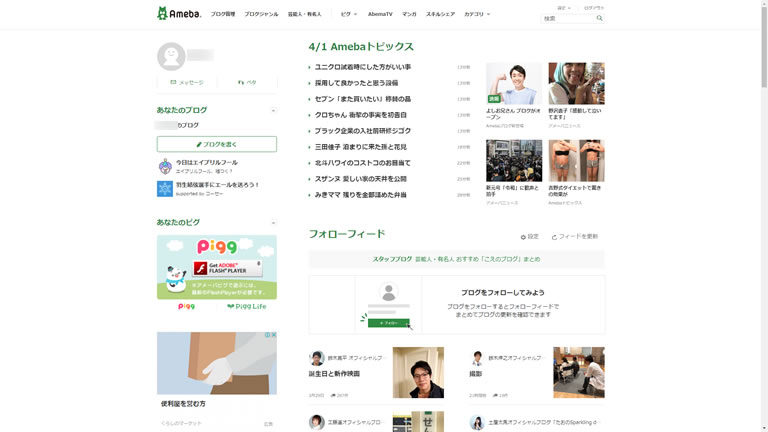This screenshot has height=432, width=768.
Task: Click the diet before-after thumbnail
Action: (x=576, y=161)
